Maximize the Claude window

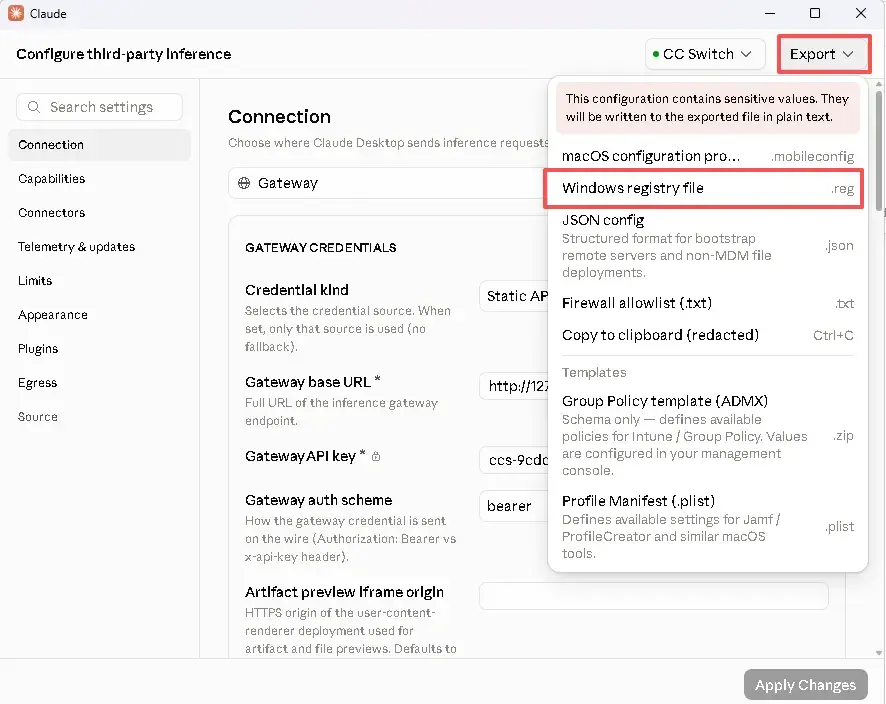[x=815, y=13]
